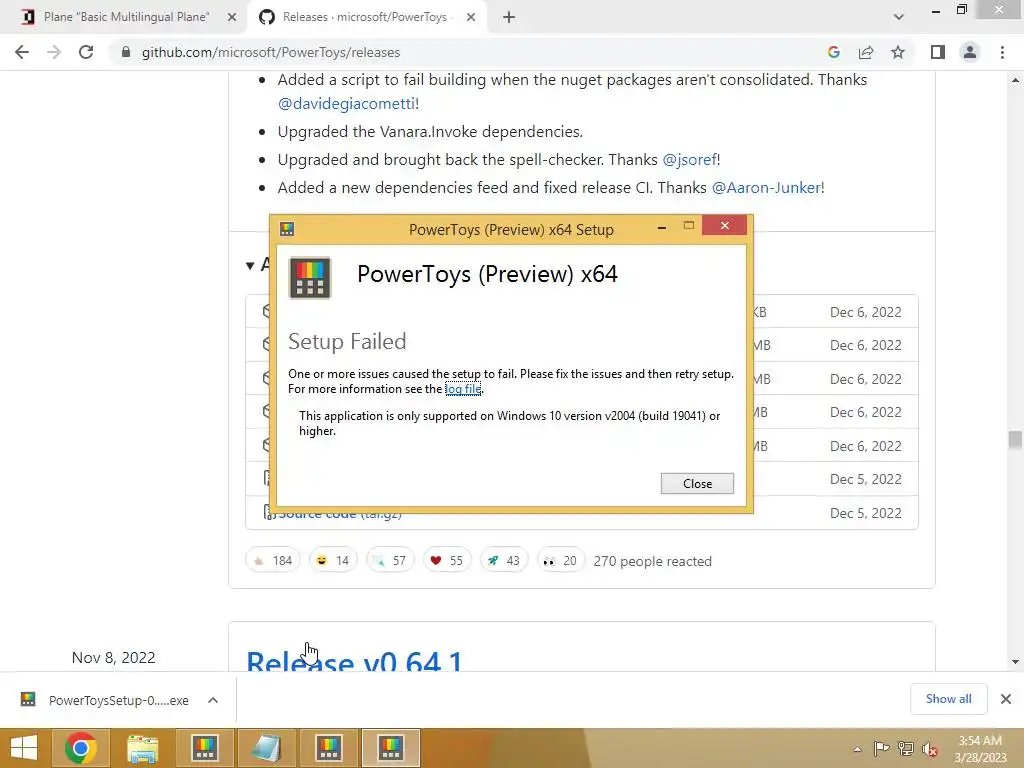Click the scrollbar down arrow
1024x768 pixels.
1015,662
